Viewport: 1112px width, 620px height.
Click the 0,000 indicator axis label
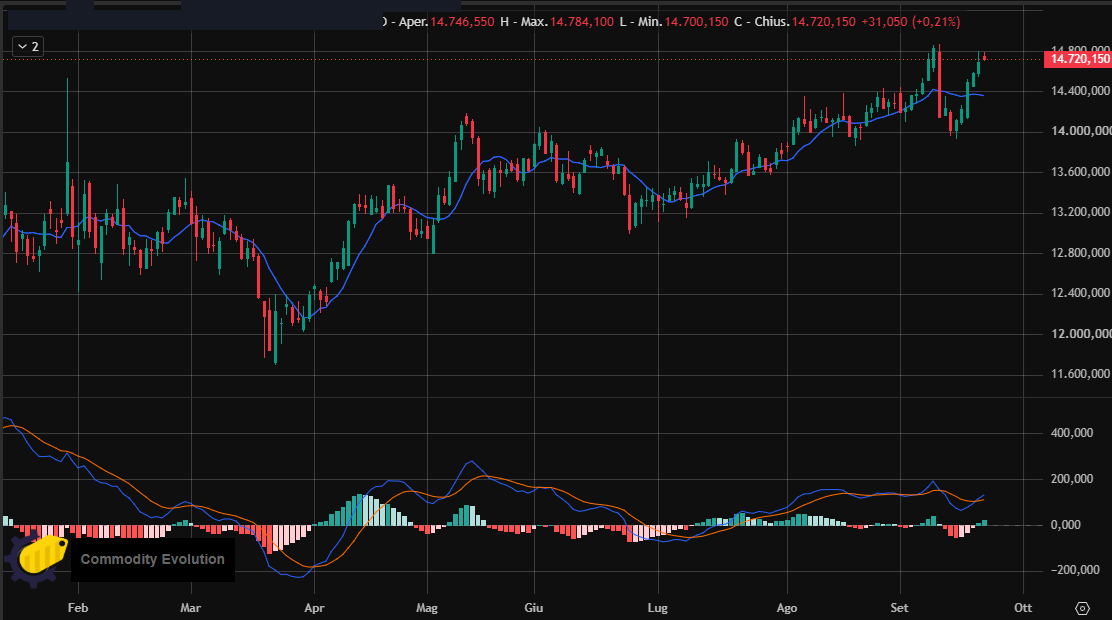pyautogui.click(x=1065, y=525)
